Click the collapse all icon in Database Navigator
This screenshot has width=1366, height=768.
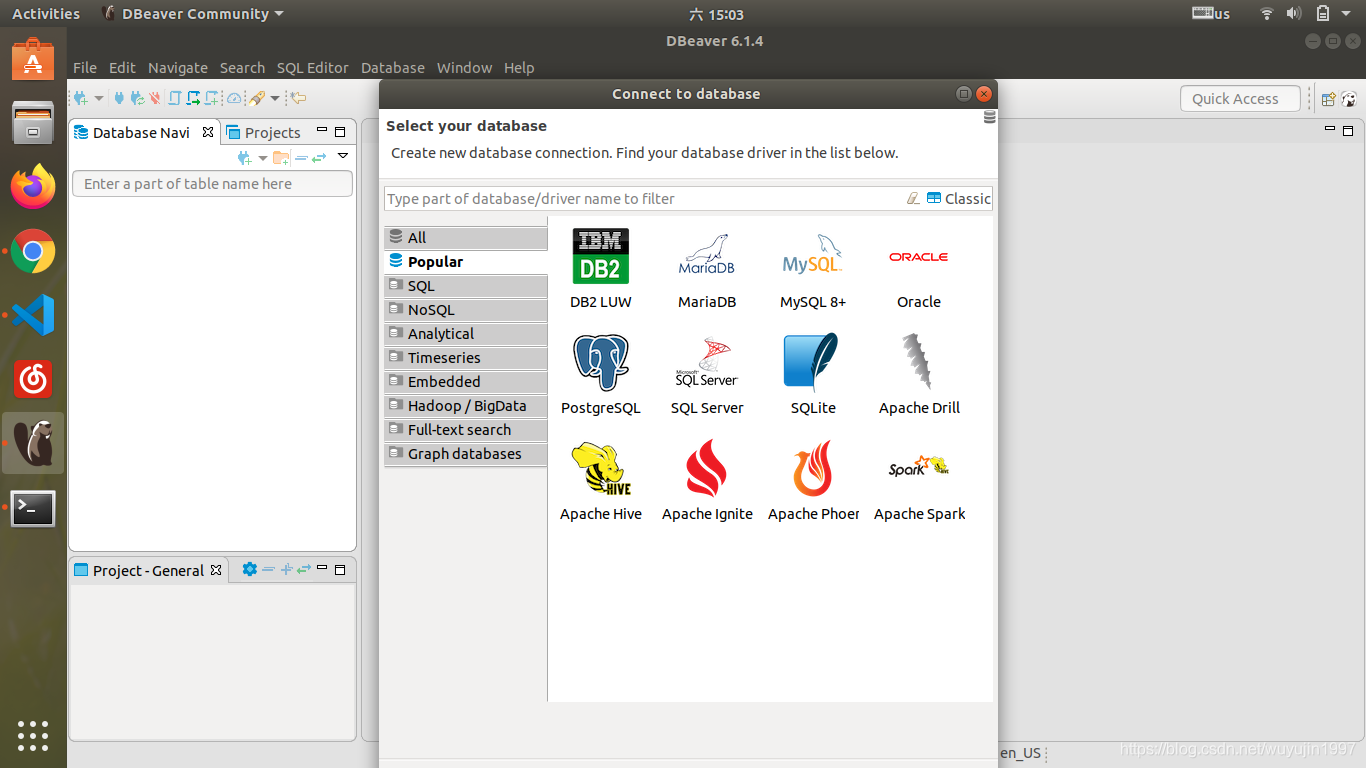[301, 158]
